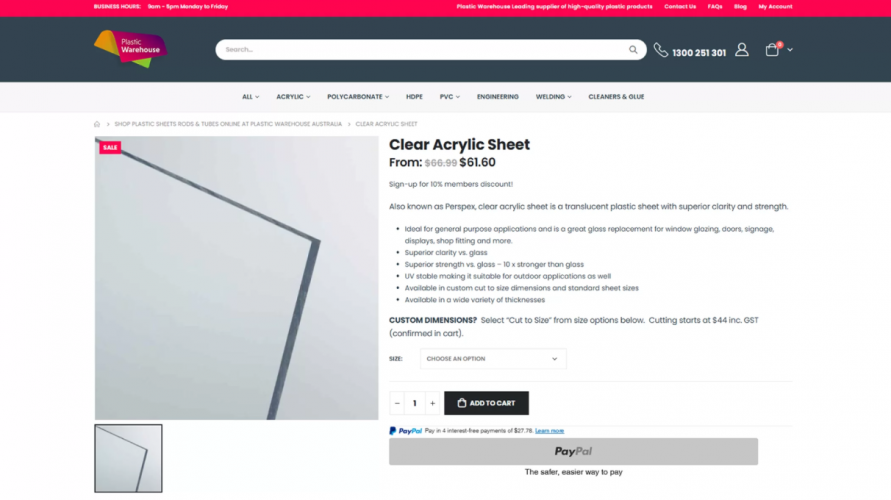Open the shopping cart icon
This screenshot has height=500, width=891.
click(x=772, y=49)
